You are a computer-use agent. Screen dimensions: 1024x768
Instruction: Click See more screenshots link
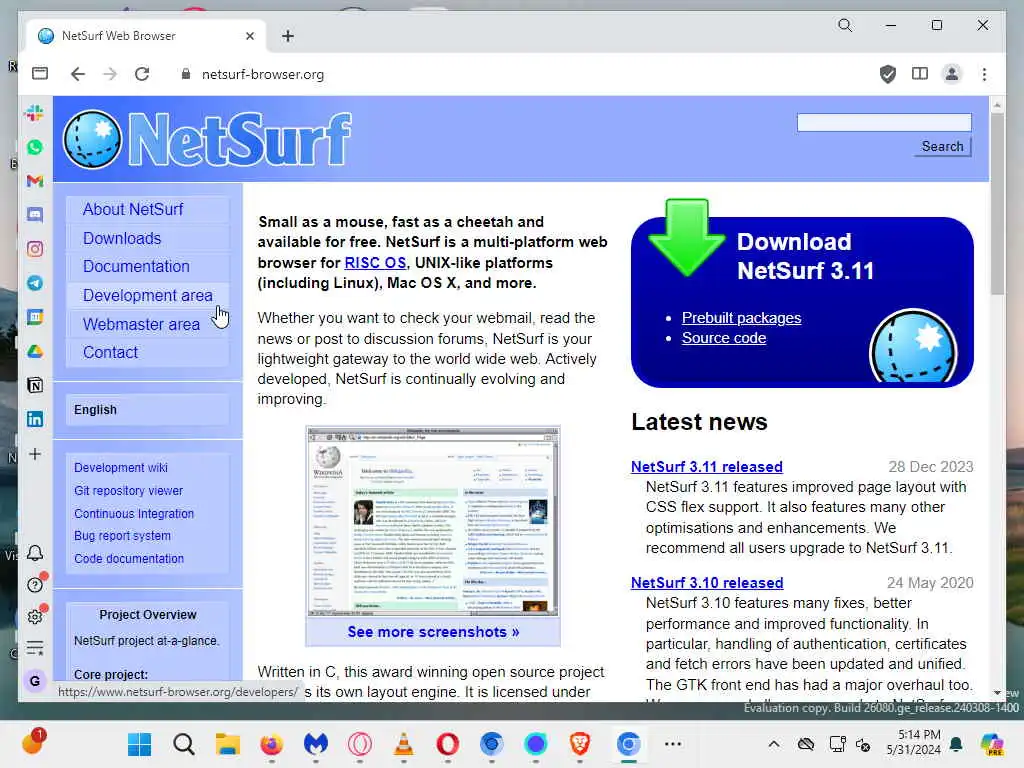[433, 632]
